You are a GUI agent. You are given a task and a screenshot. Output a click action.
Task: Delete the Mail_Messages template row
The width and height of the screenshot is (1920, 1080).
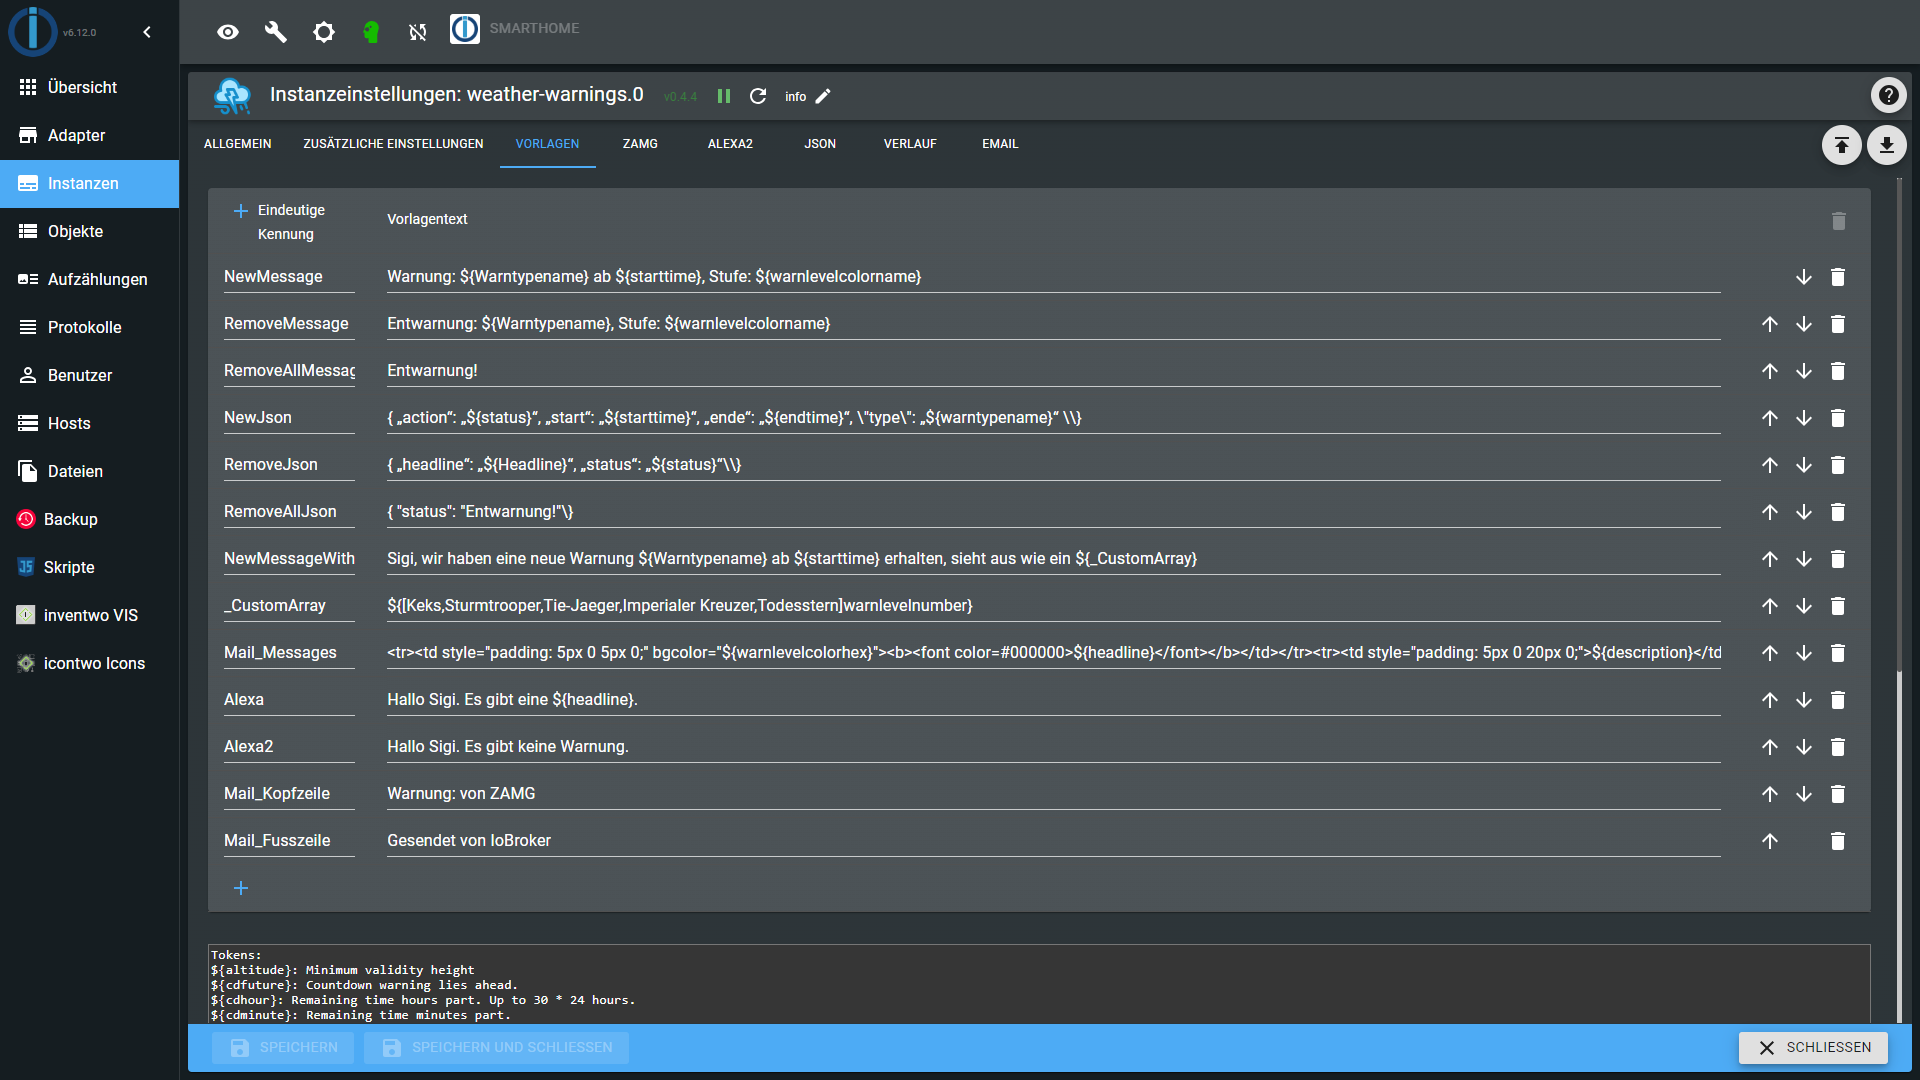click(x=1838, y=653)
